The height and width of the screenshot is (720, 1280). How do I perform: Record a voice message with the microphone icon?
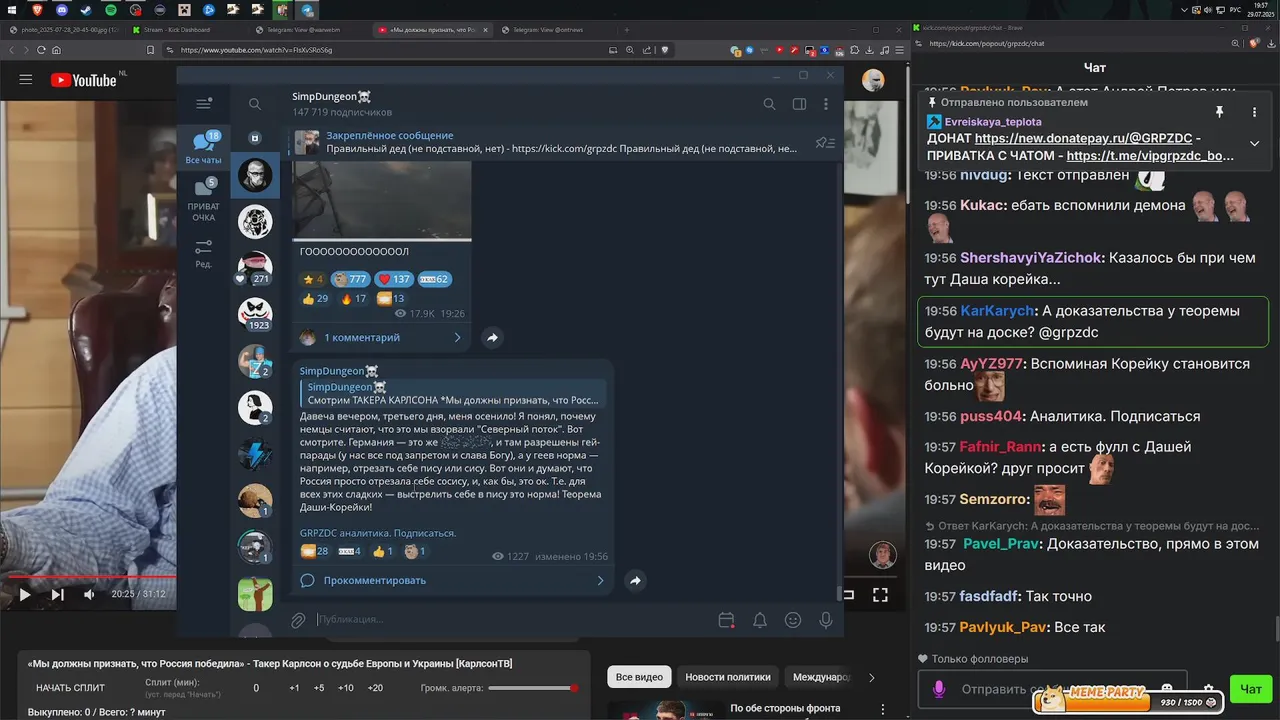826,620
